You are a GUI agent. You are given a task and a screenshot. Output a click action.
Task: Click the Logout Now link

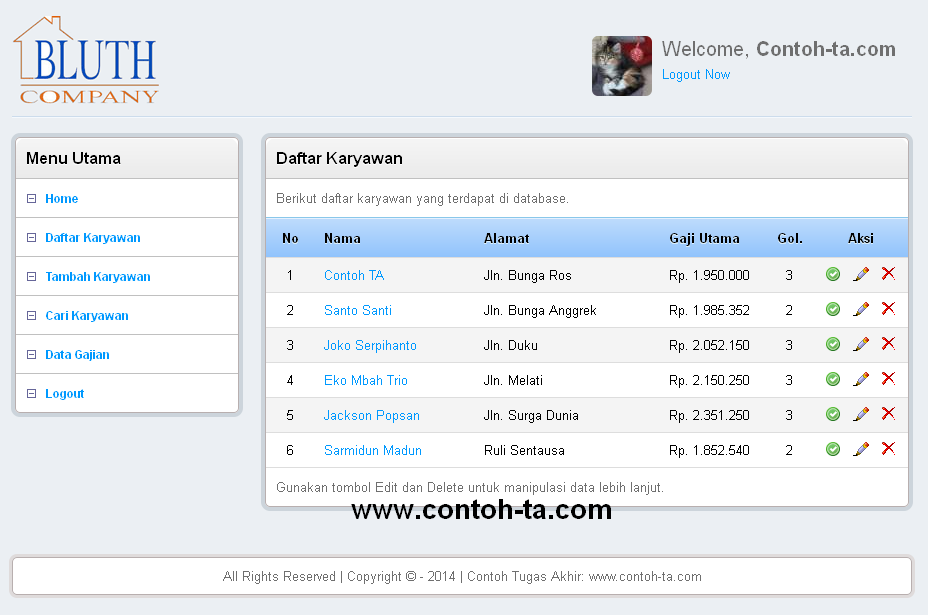click(x=696, y=74)
